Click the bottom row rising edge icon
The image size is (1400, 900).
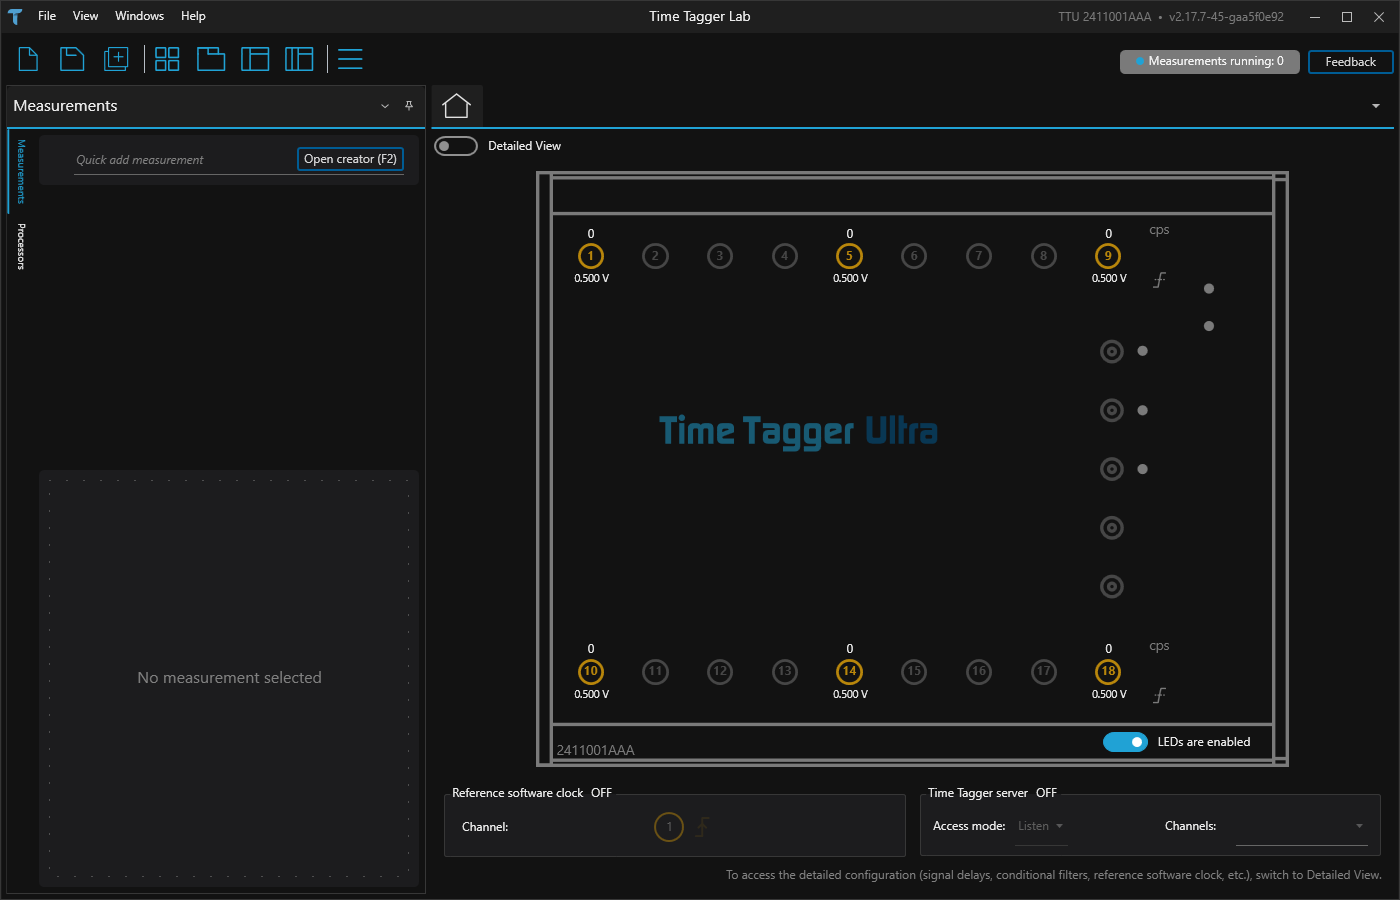click(x=1159, y=695)
